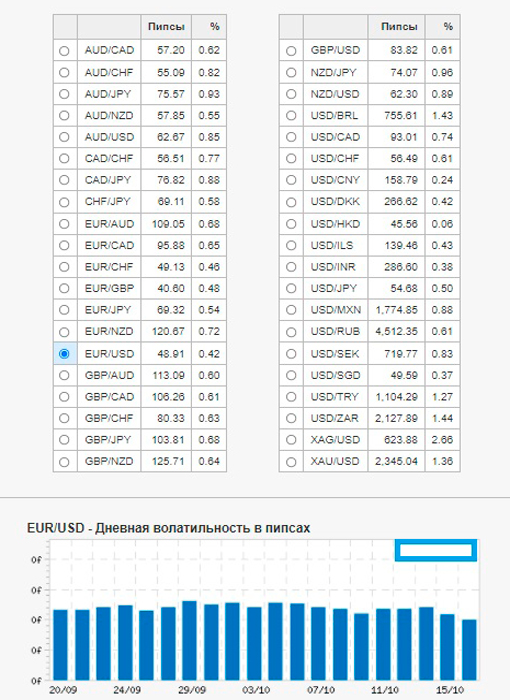
Task: Click the selected EUR/USD radio button
Action: [64, 354]
